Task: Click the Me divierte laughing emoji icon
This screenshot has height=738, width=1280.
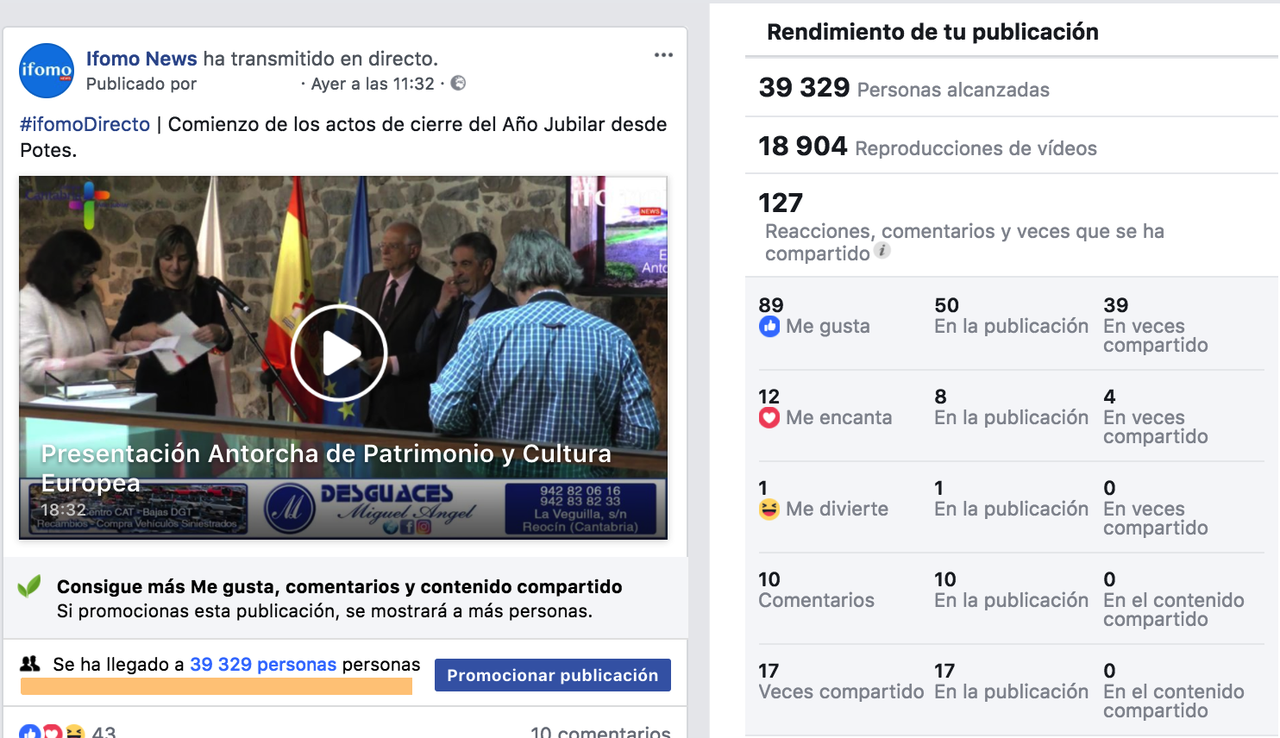Action: tap(769, 509)
